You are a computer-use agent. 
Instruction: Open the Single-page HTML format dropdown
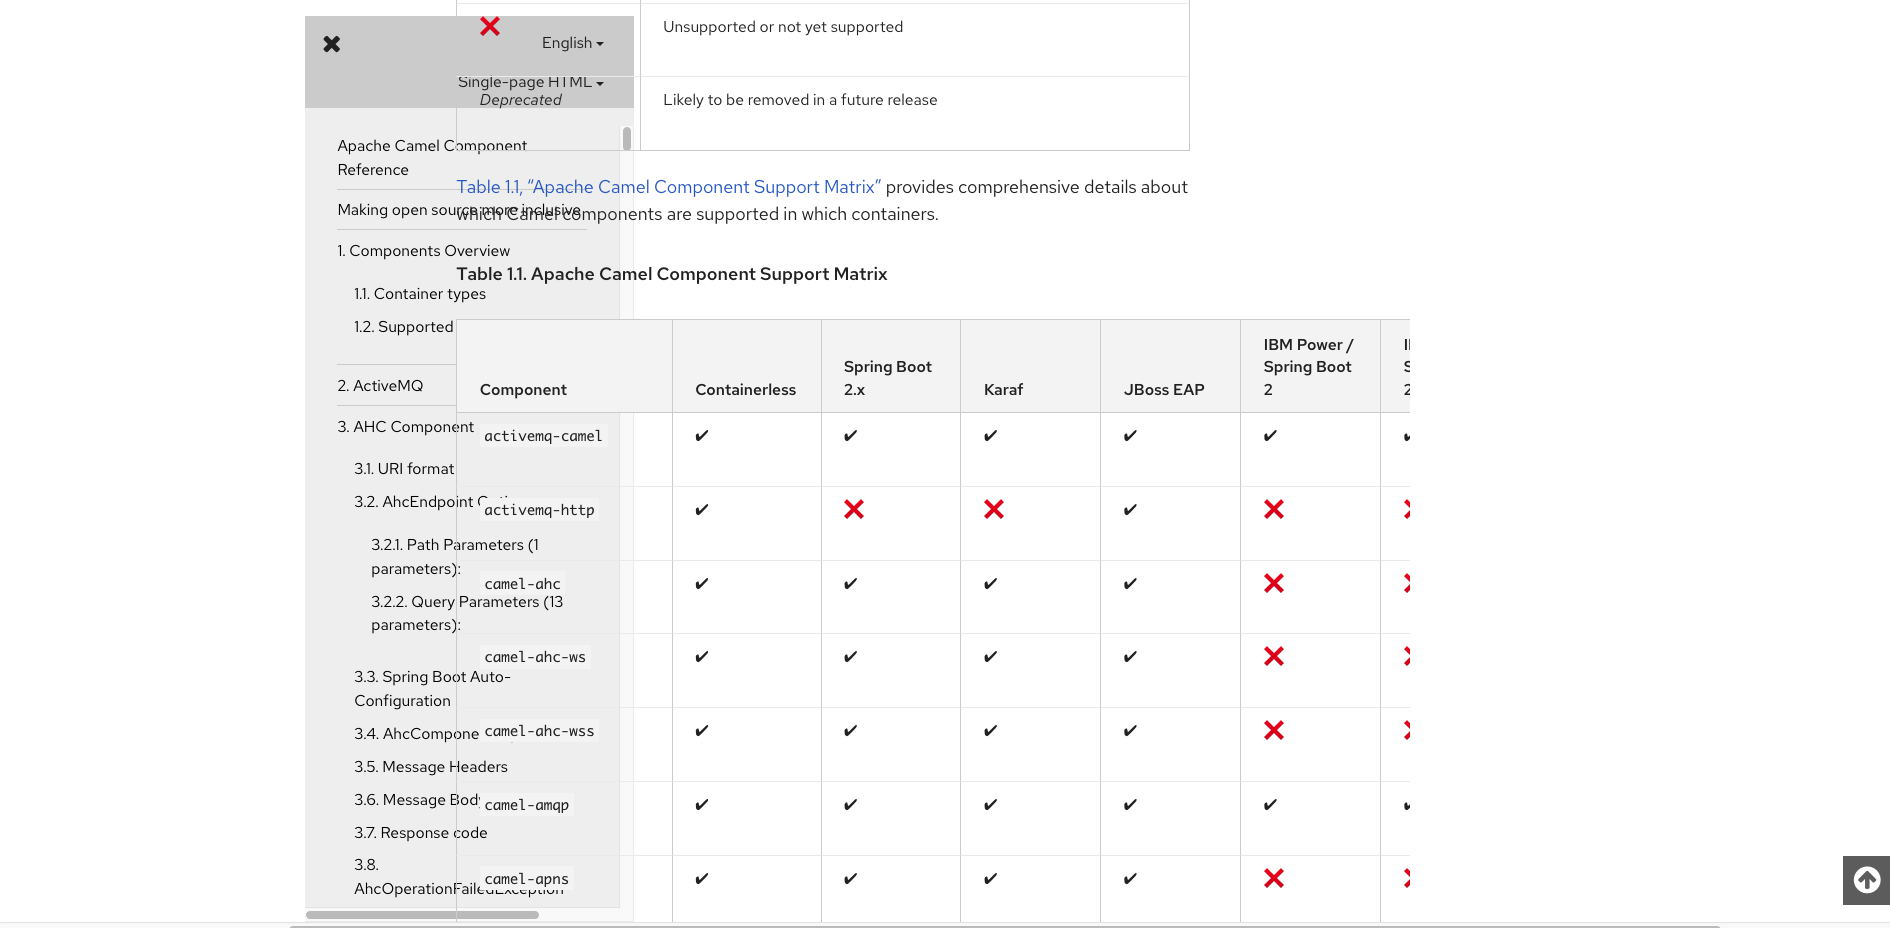tap(530, 82)
